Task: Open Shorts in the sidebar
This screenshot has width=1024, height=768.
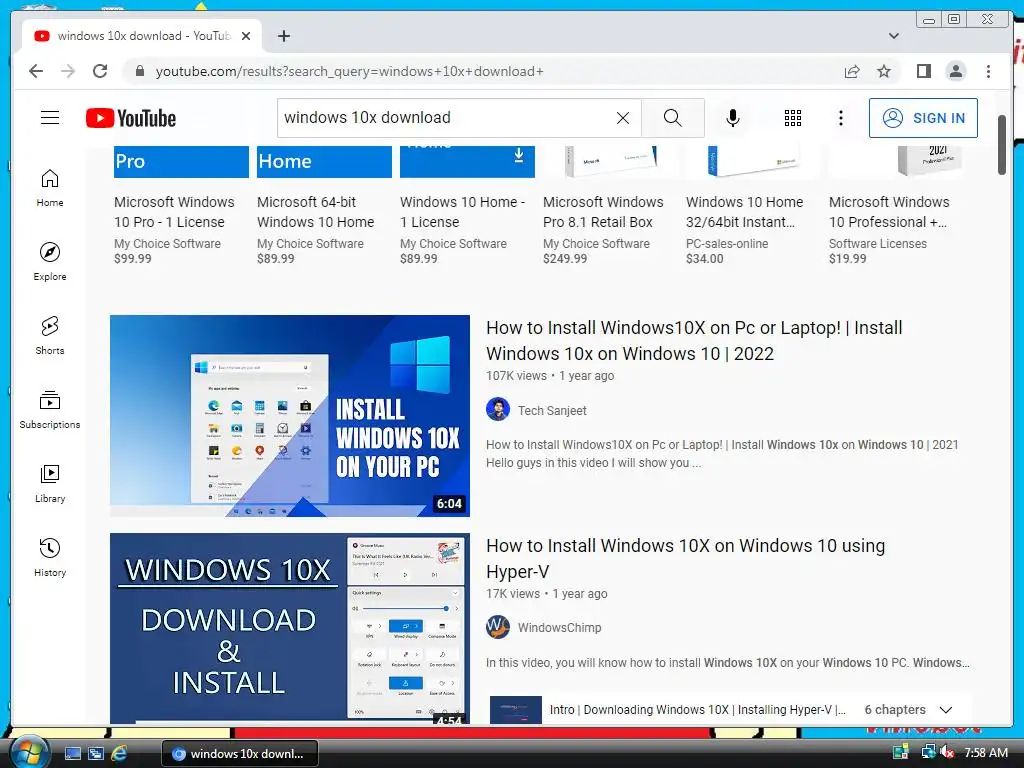Action: click(50, 336)
